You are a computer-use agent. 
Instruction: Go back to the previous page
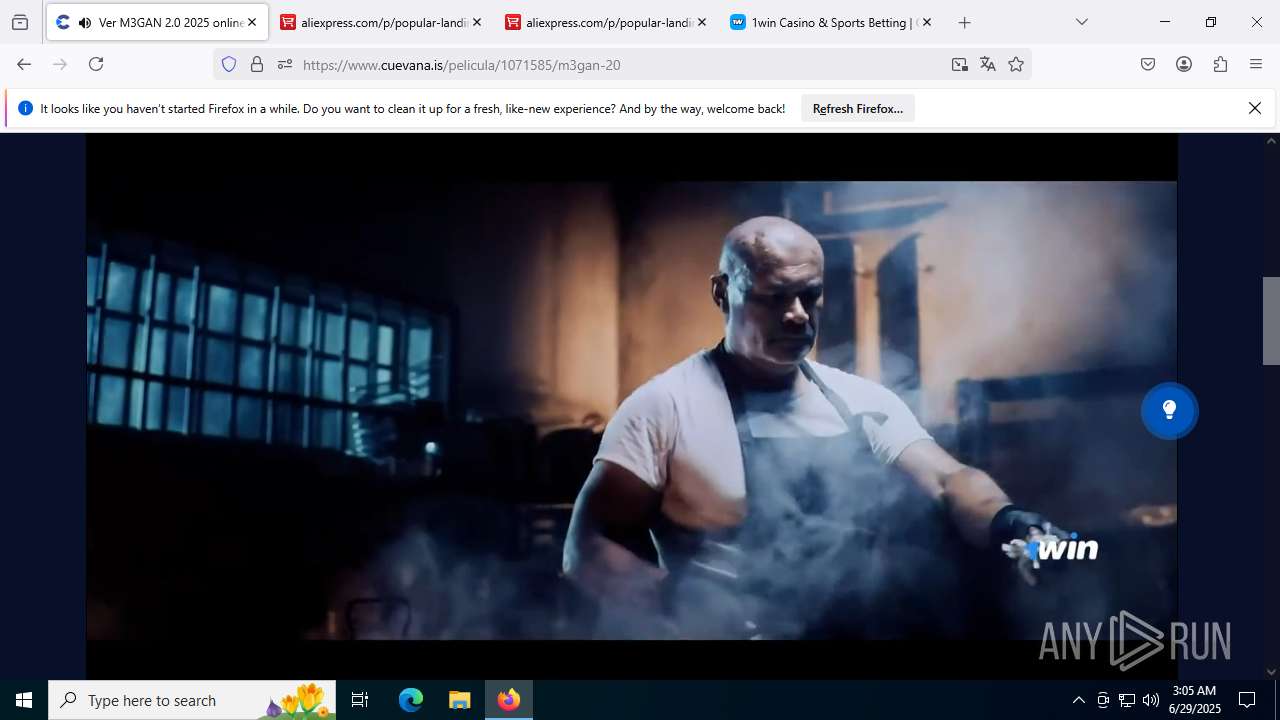24,64
